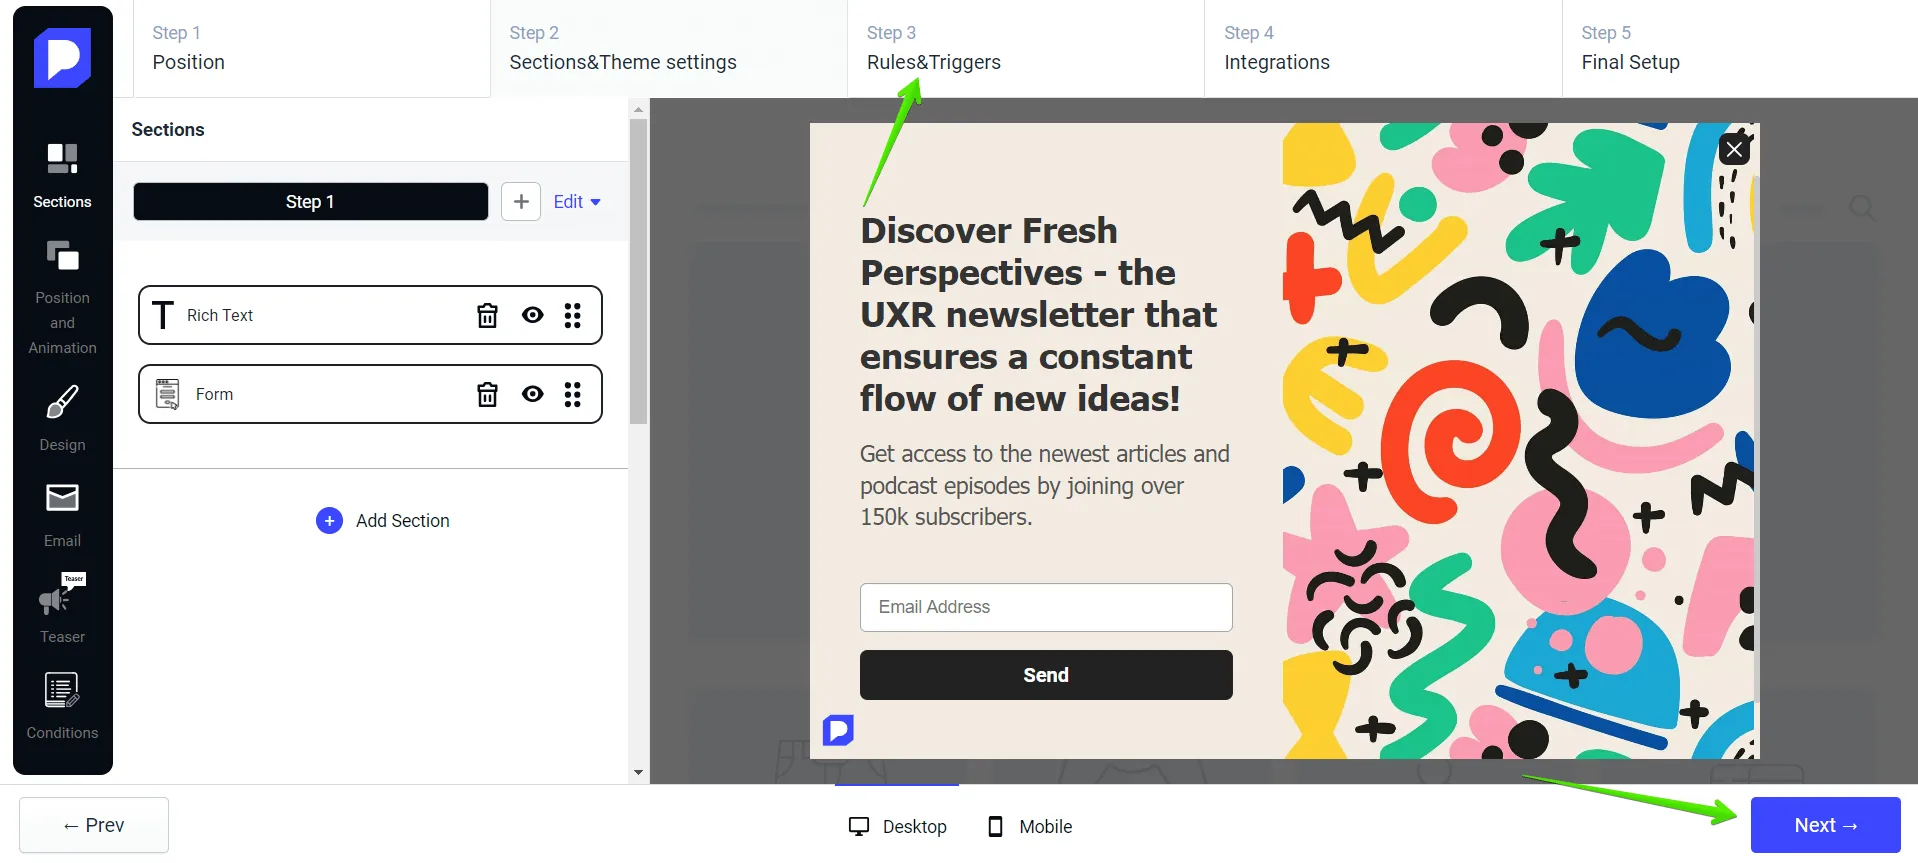The width and height of the screenshot is (1918, 863).
Task: Grab the Form section drag handle
Action: click(x=574, y=394)
